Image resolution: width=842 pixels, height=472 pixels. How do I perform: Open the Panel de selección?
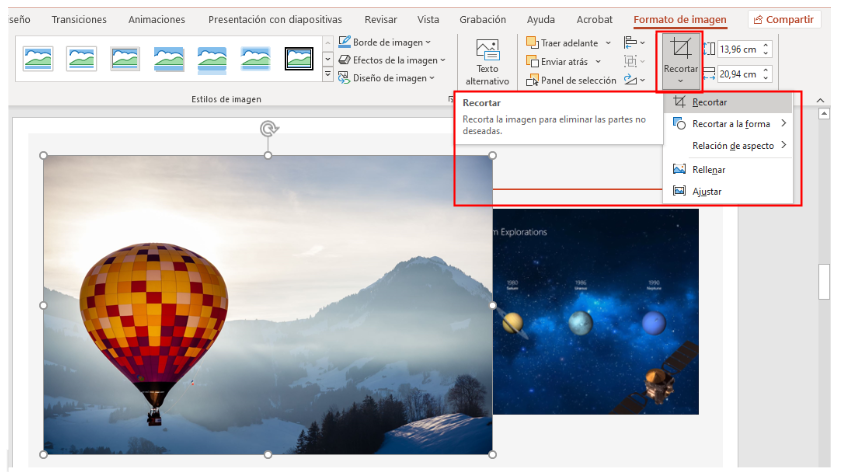pos(571,81)
